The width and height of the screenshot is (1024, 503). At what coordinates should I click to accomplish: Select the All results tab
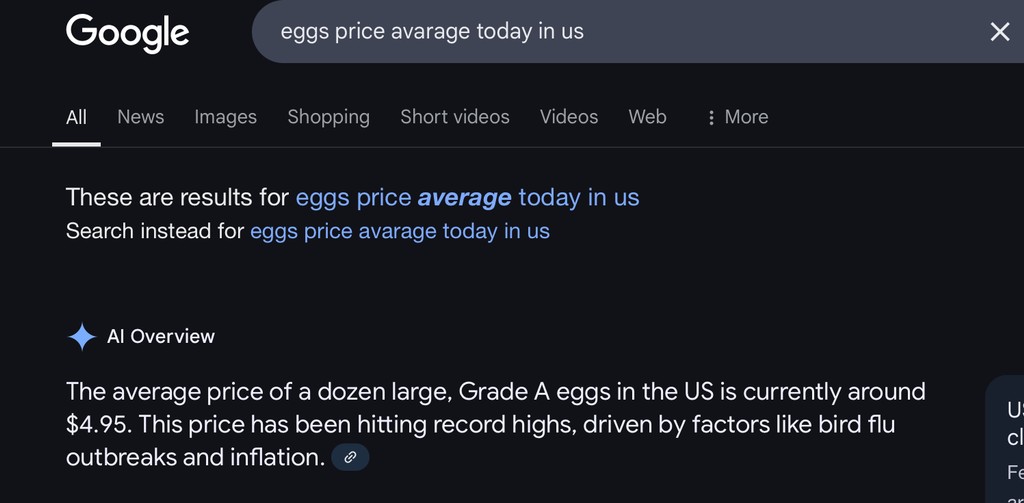(x=76, y=117)
